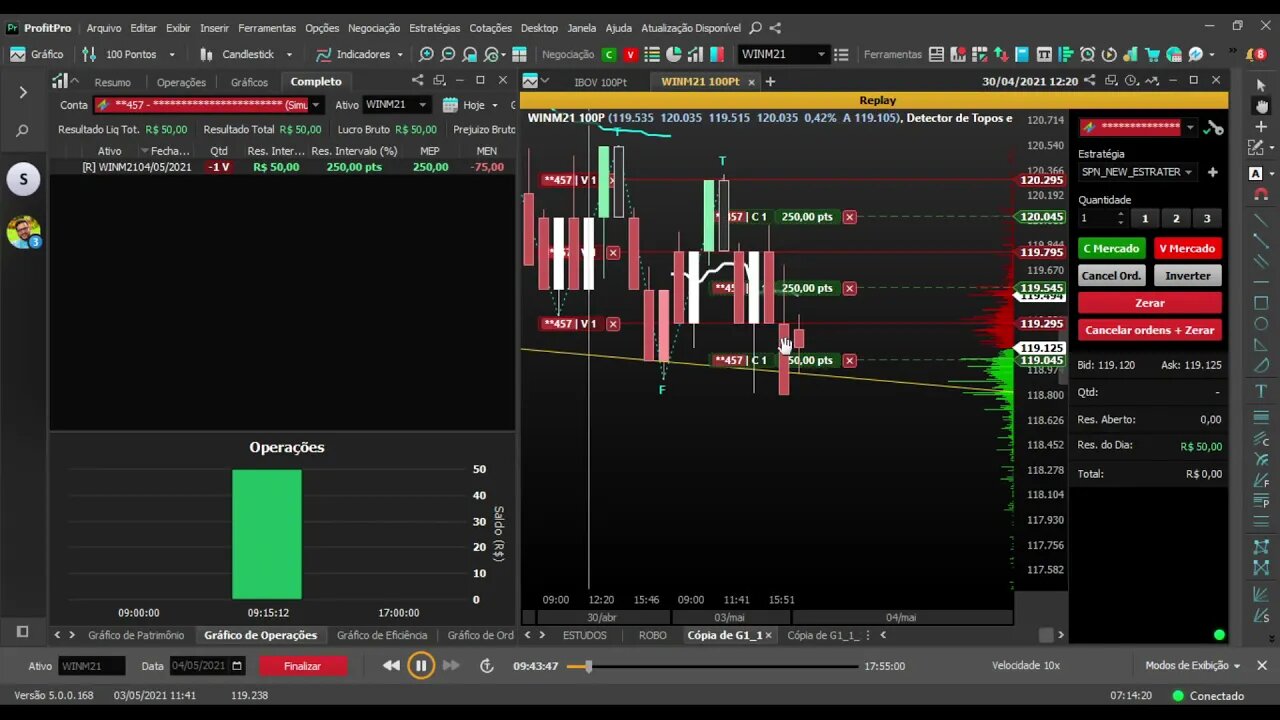Remove the 119.545 order with 250,00 pts
The height and width of the screenshot is (720, 1280).
tap(849, 288)
